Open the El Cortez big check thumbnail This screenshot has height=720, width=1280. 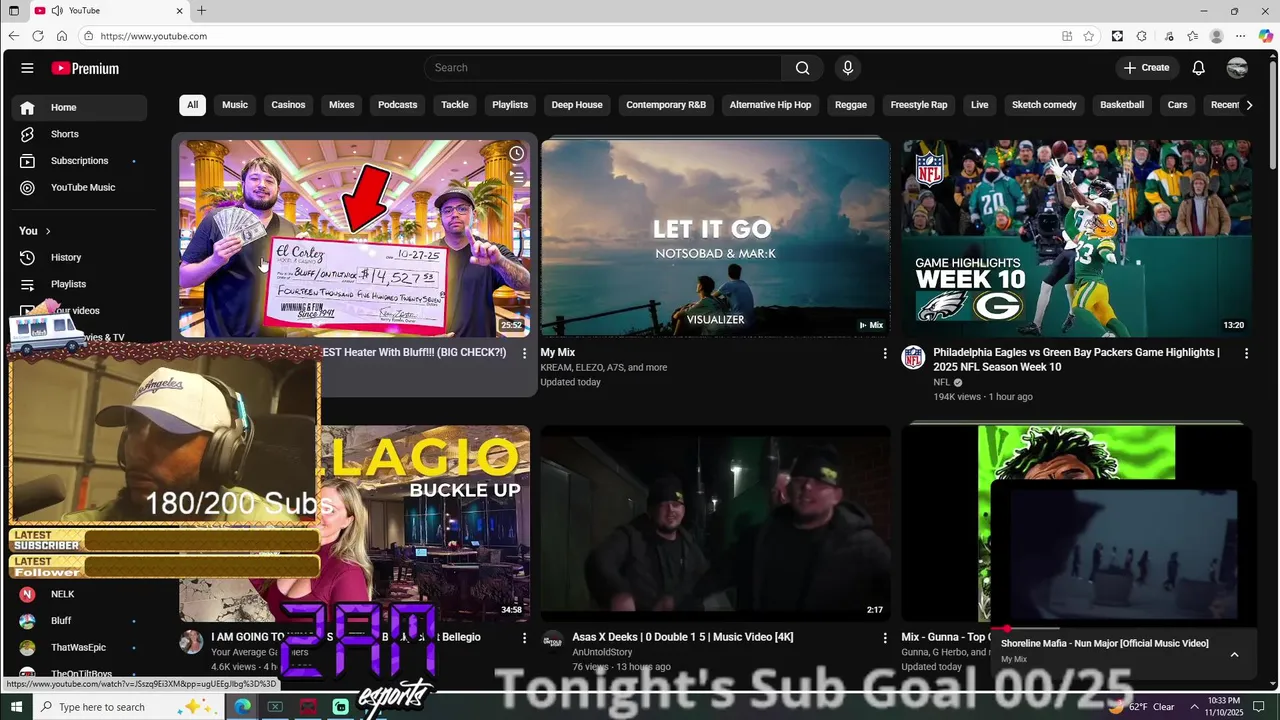tap(355, 238)
